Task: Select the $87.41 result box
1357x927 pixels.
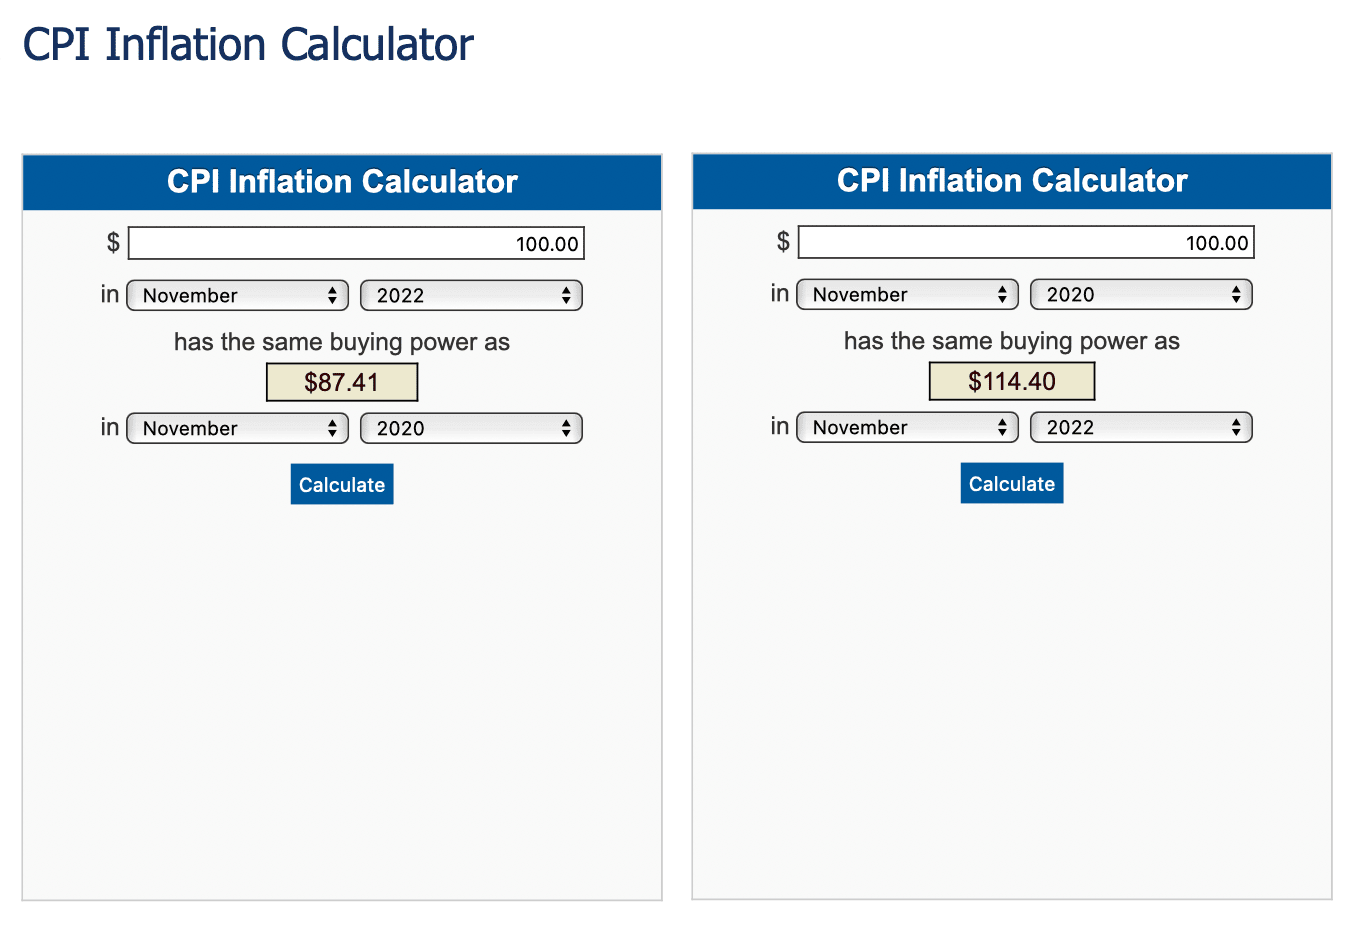Action: click(341, 381)
